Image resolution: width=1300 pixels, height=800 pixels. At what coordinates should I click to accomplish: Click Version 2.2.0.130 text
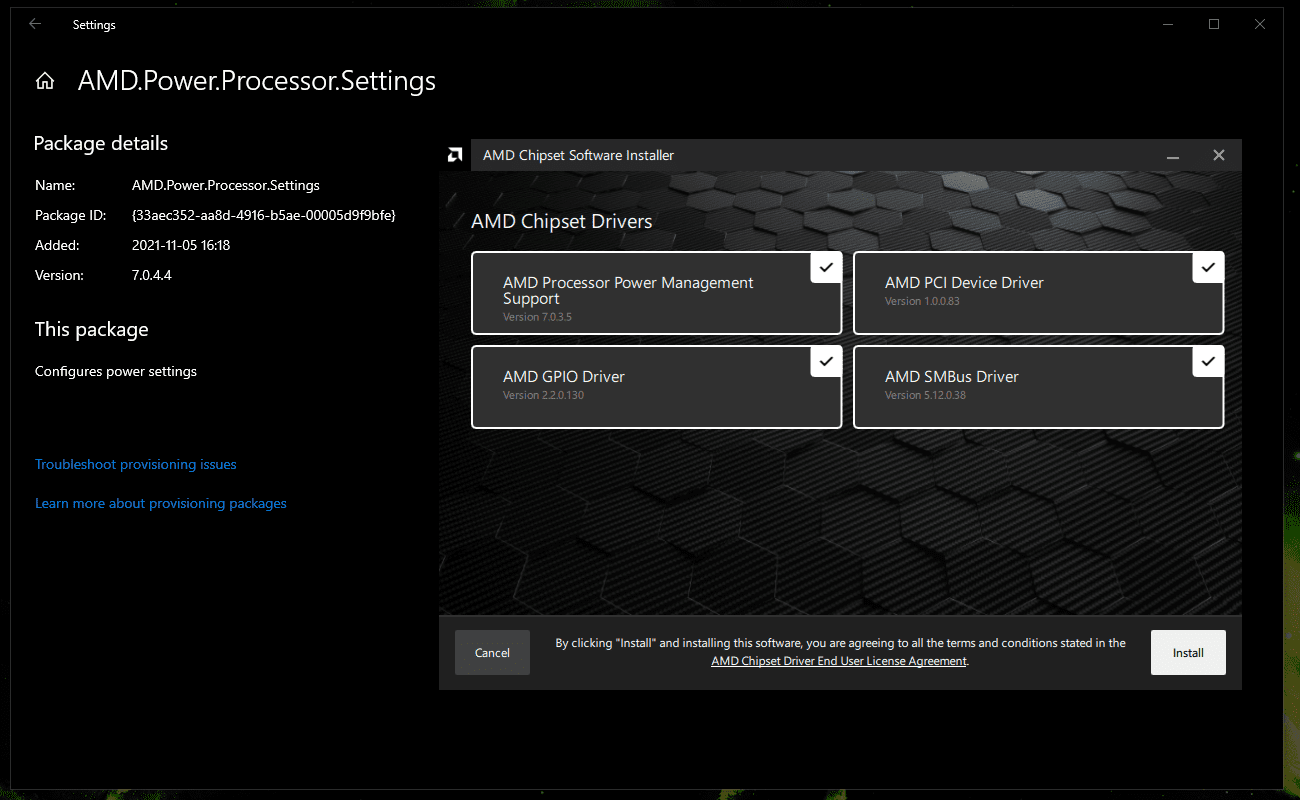[543, 395]
